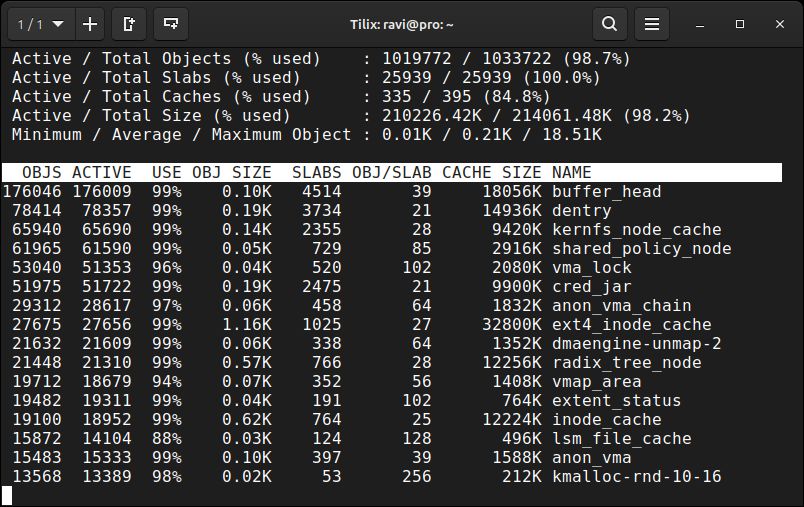The height and width of the screenshot is (507, 804).
Task: Select the kernfs_node_cache name
Action: (x=636, y=230)
